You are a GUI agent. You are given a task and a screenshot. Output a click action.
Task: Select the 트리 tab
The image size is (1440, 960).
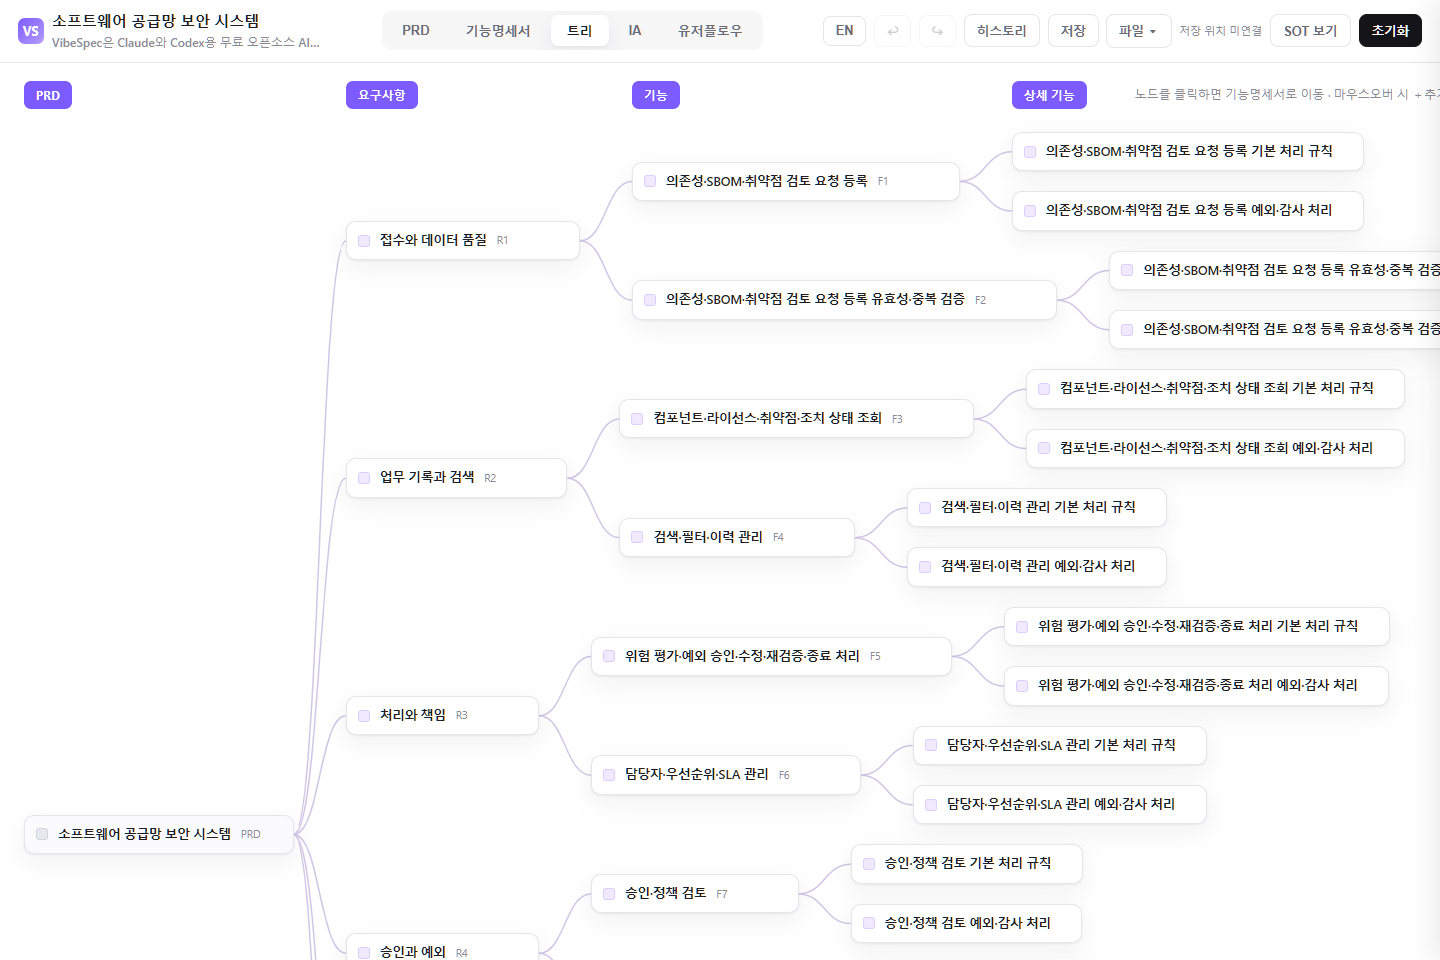point(580,31)
